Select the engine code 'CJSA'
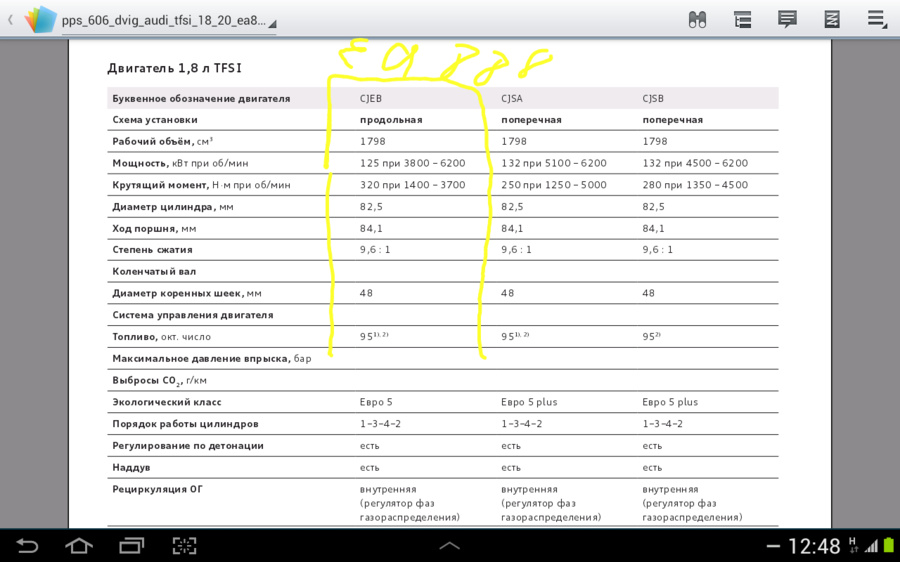This screenshot has width=900, height=562. point(512,99)
